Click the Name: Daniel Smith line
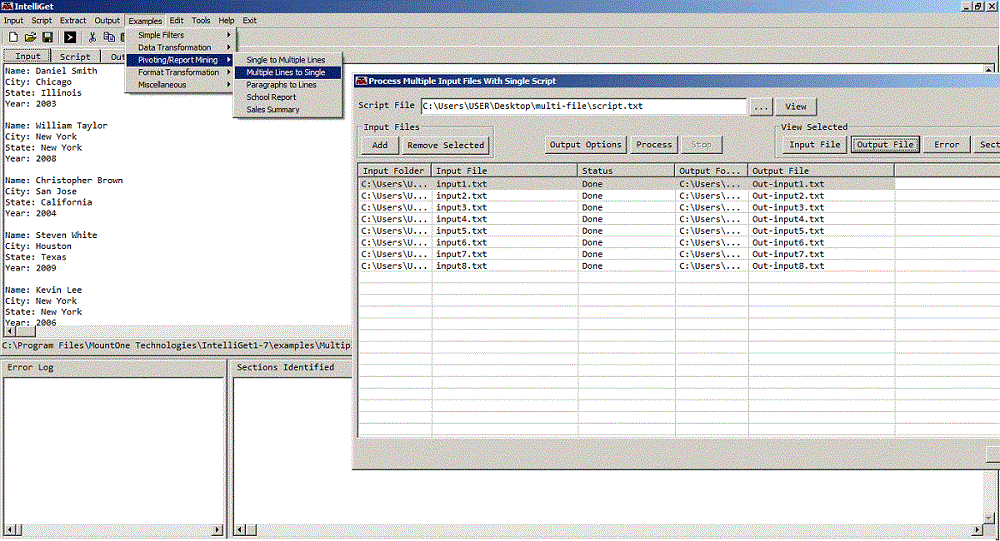Viewport: 1000px width, 541px height. pyautogui.click(x=52, y=71)
